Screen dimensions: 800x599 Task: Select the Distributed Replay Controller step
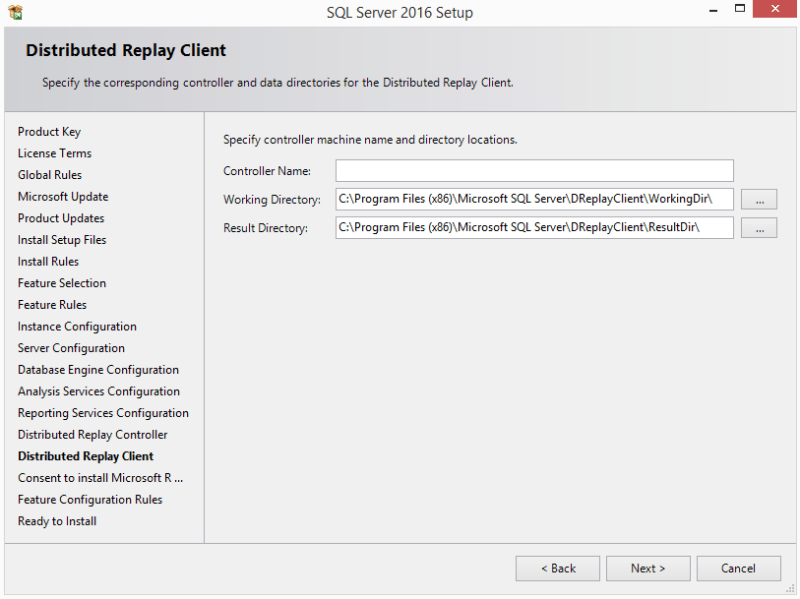point(92,435)
